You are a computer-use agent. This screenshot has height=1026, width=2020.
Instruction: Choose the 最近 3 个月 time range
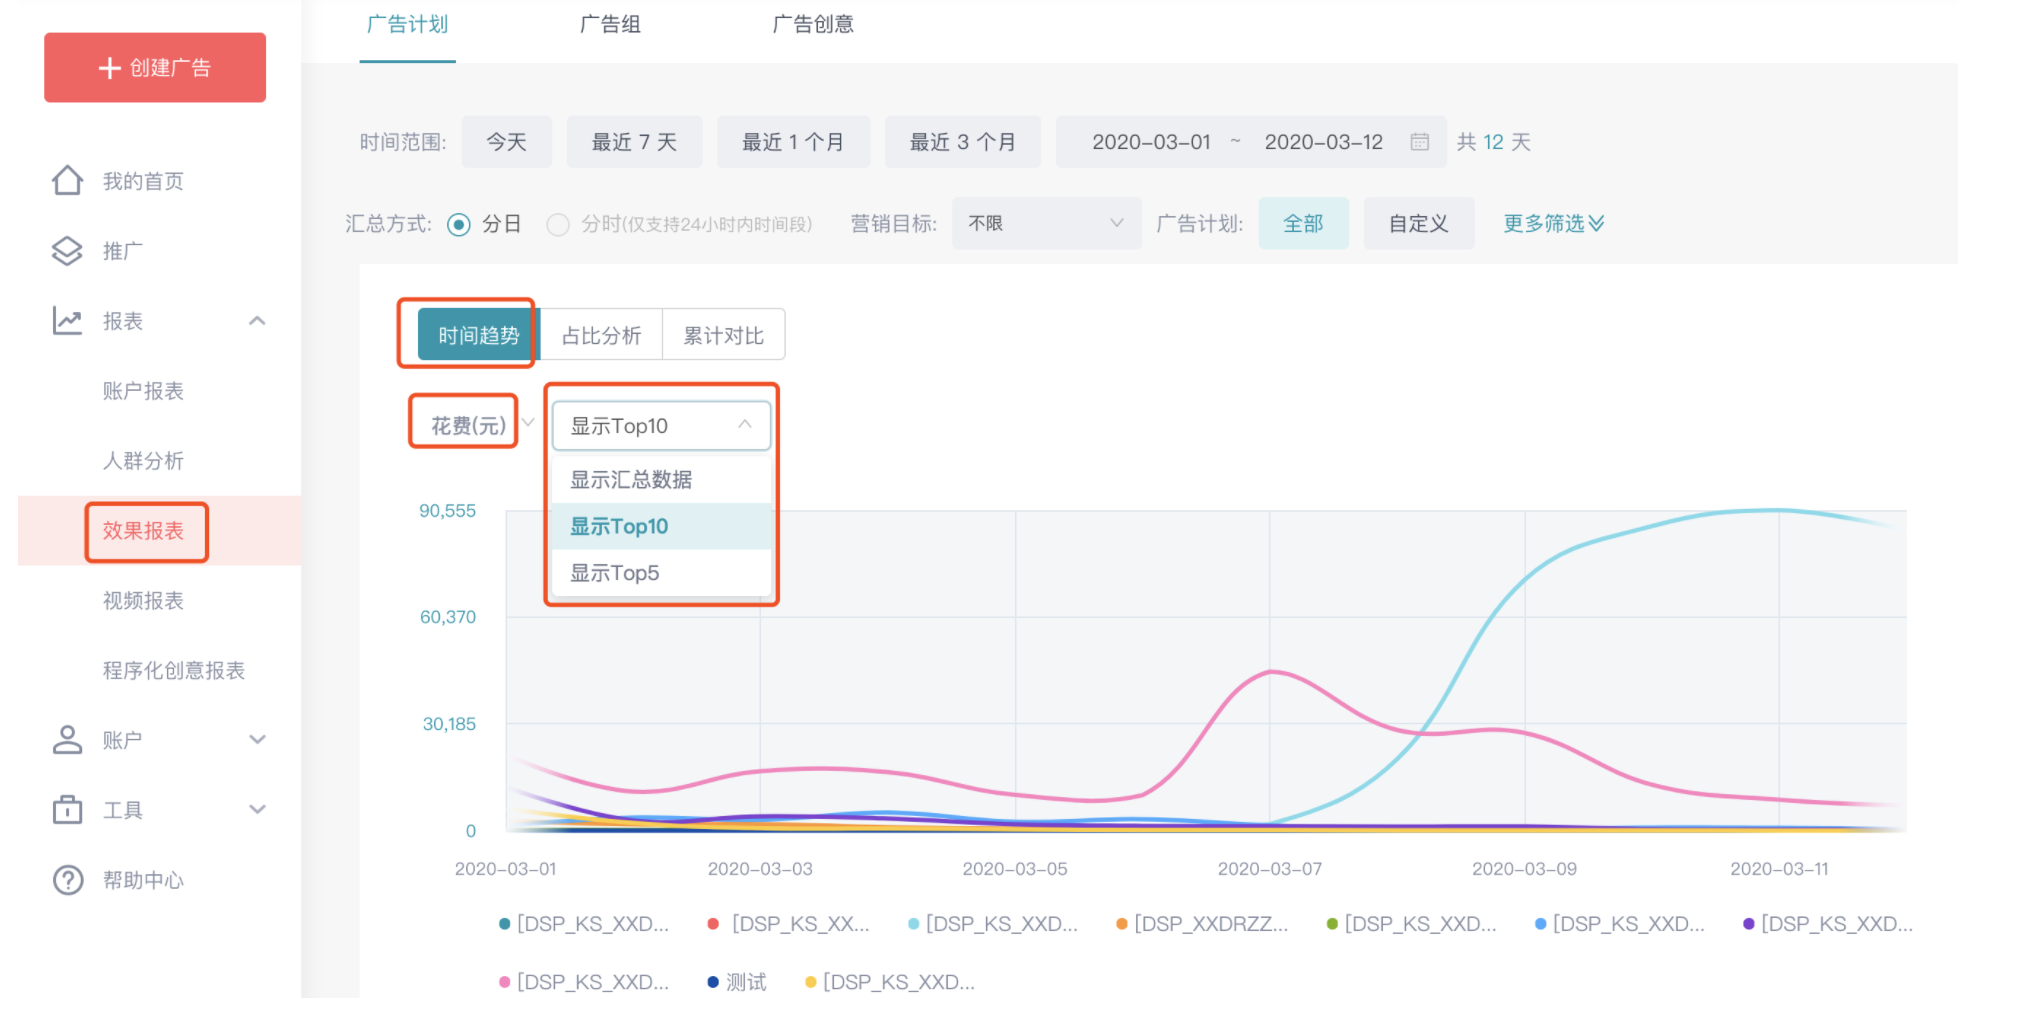[x=962, y=141]
